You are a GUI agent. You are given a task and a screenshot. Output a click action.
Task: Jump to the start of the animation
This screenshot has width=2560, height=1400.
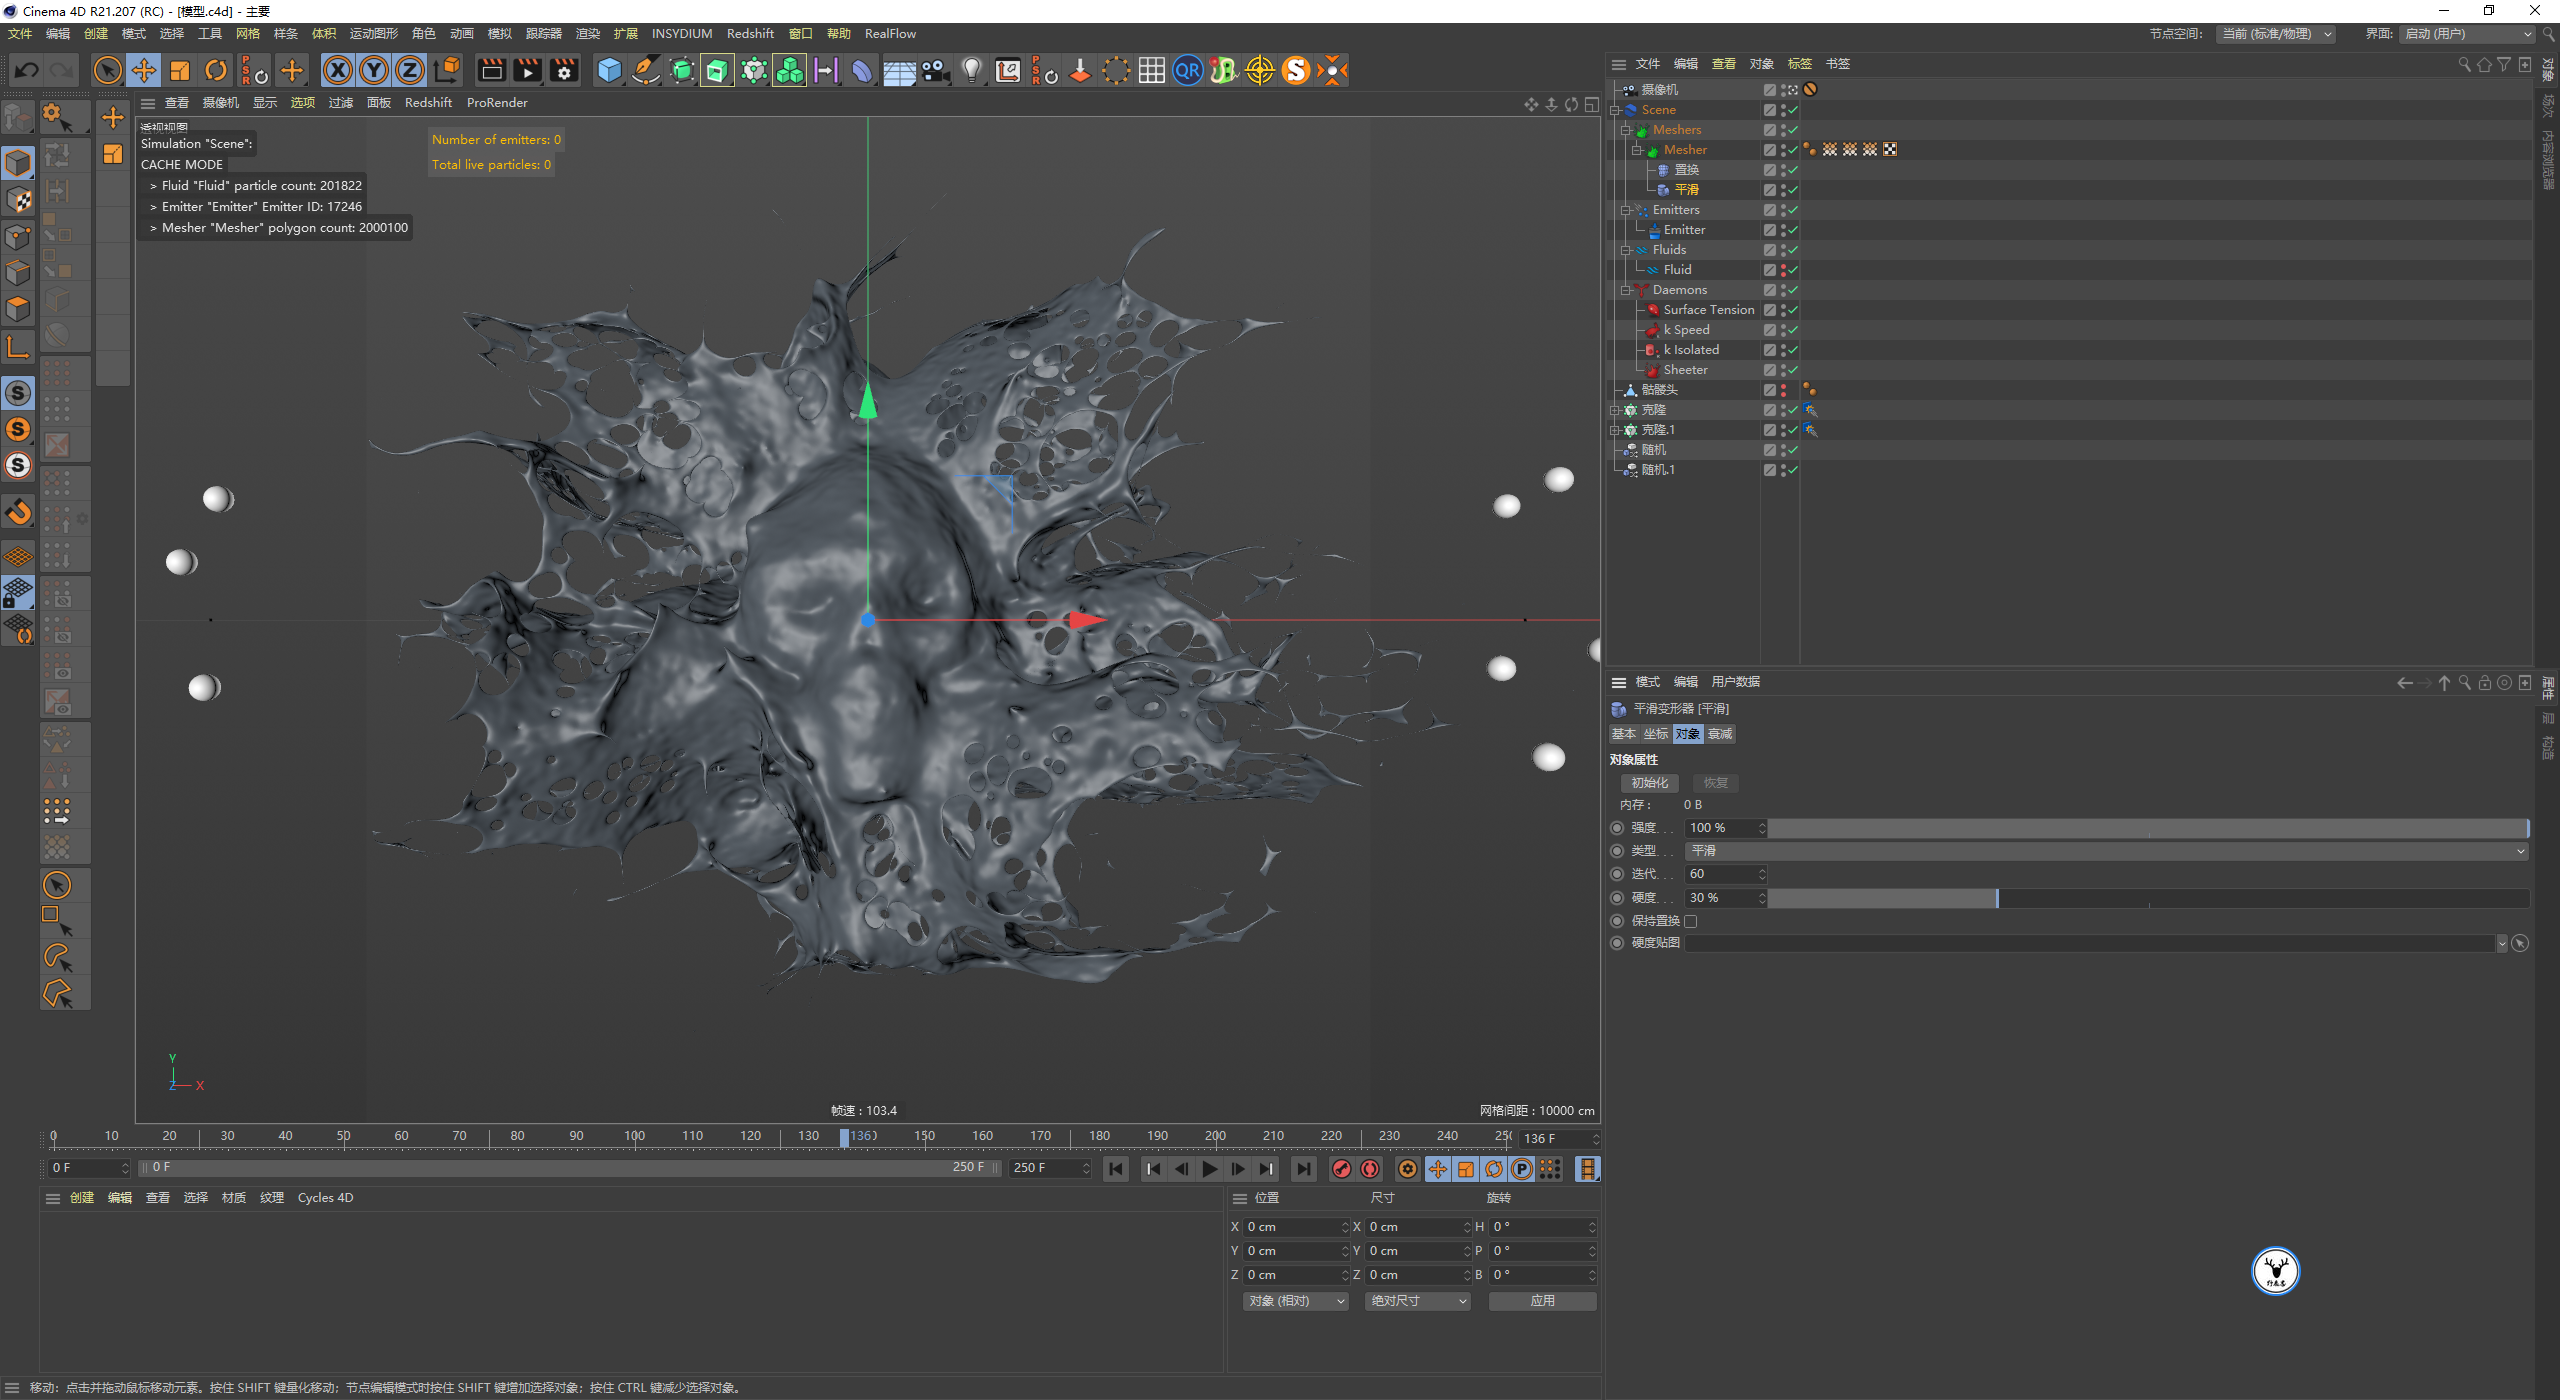[1116, 1169]
